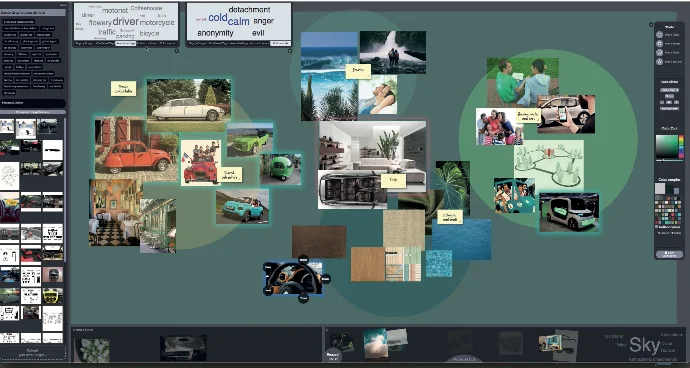Select the concept car with green lights photo
Viewport: 690px width, 368px height.
pos(569,212)
